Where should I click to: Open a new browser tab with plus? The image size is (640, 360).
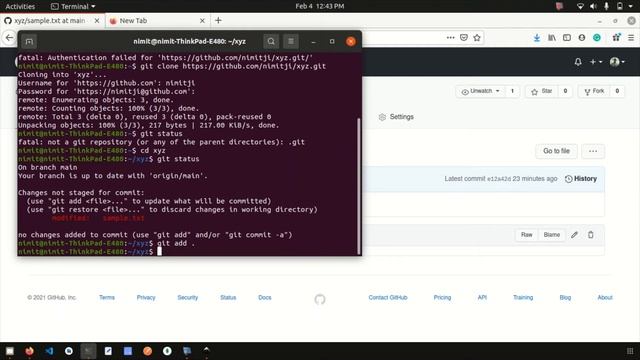pos(218,20)
